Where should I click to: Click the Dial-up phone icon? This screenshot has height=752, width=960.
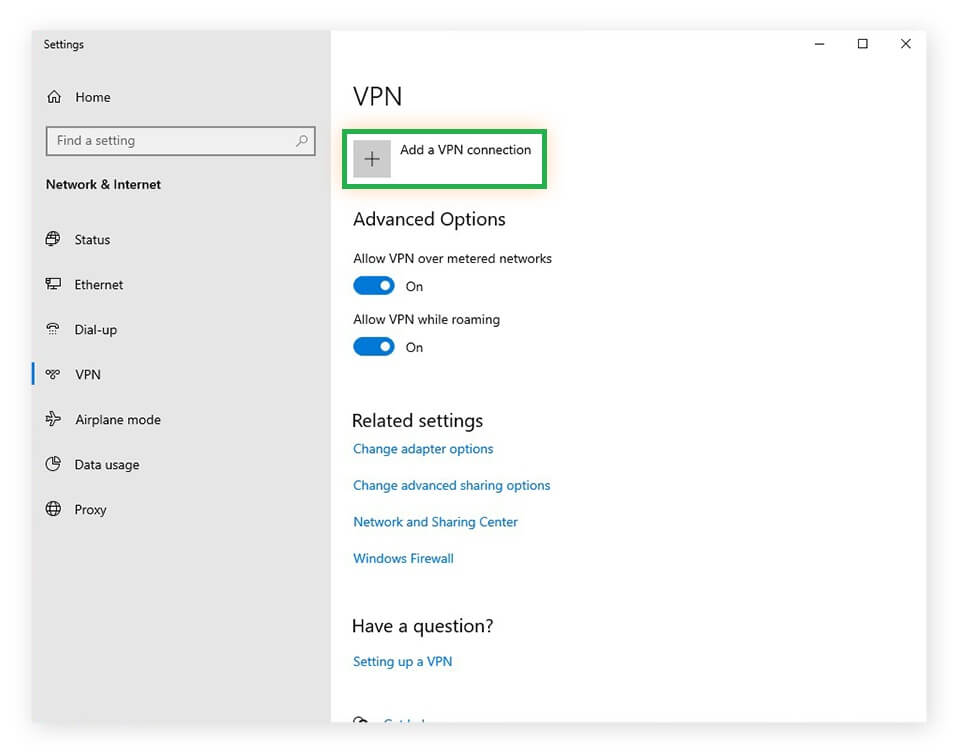[x=53, y=329]
